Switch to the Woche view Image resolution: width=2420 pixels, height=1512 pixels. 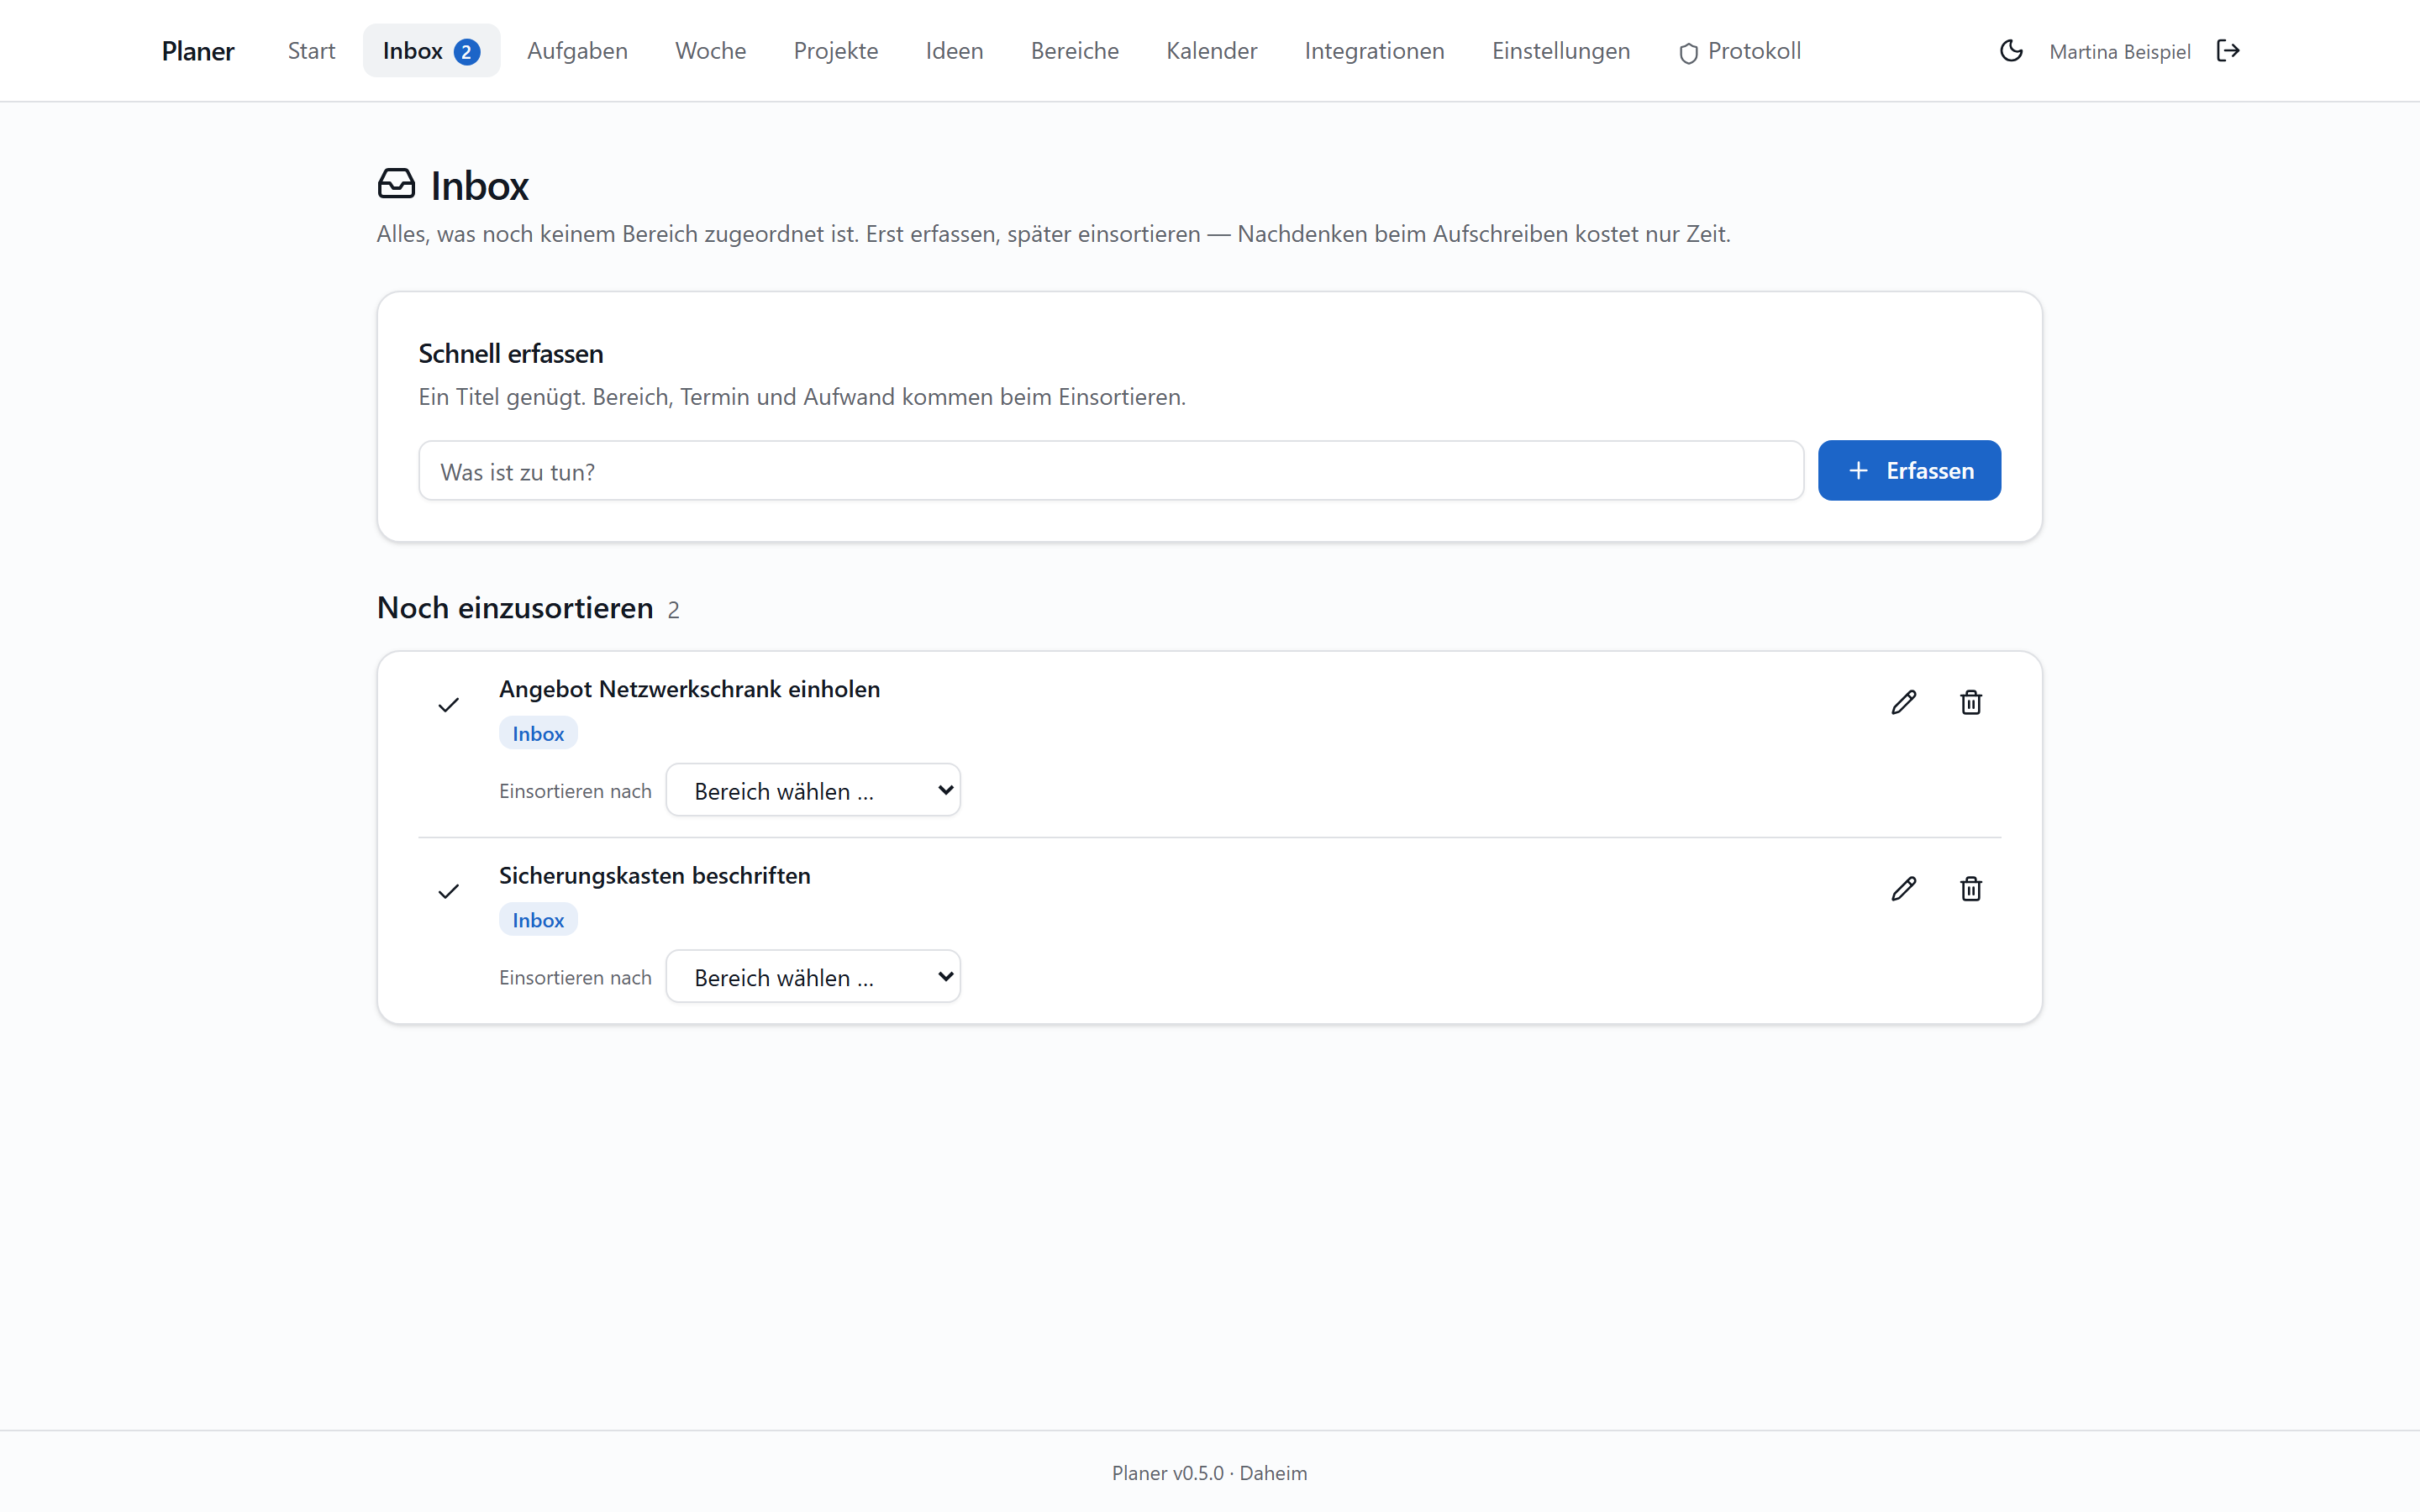point(710,51)
